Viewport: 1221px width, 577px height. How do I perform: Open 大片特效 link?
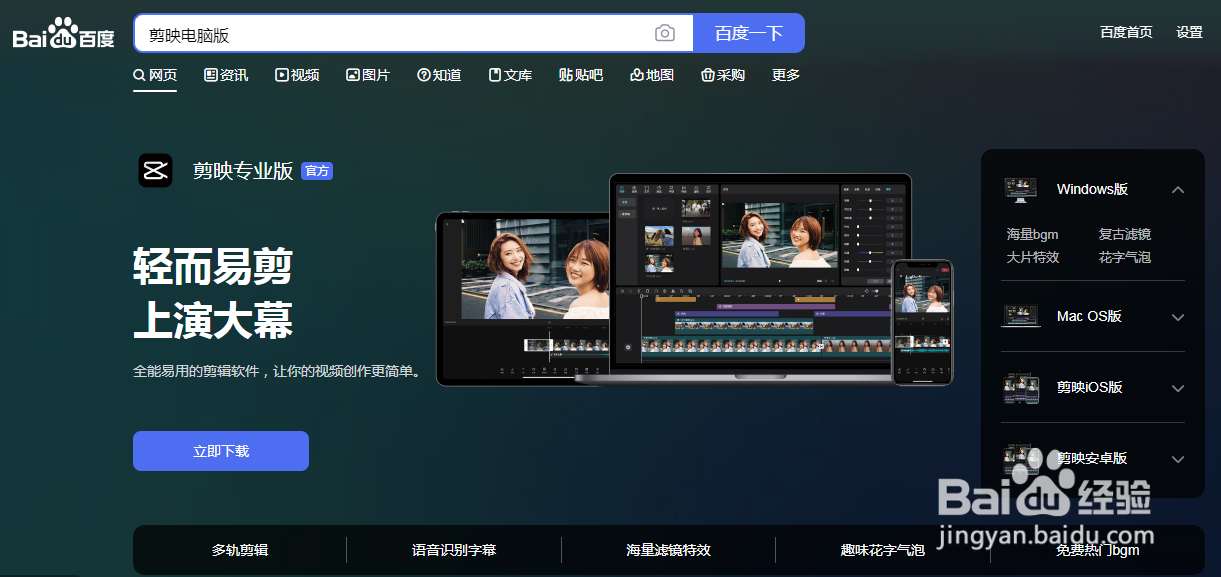click(1033, 257)
